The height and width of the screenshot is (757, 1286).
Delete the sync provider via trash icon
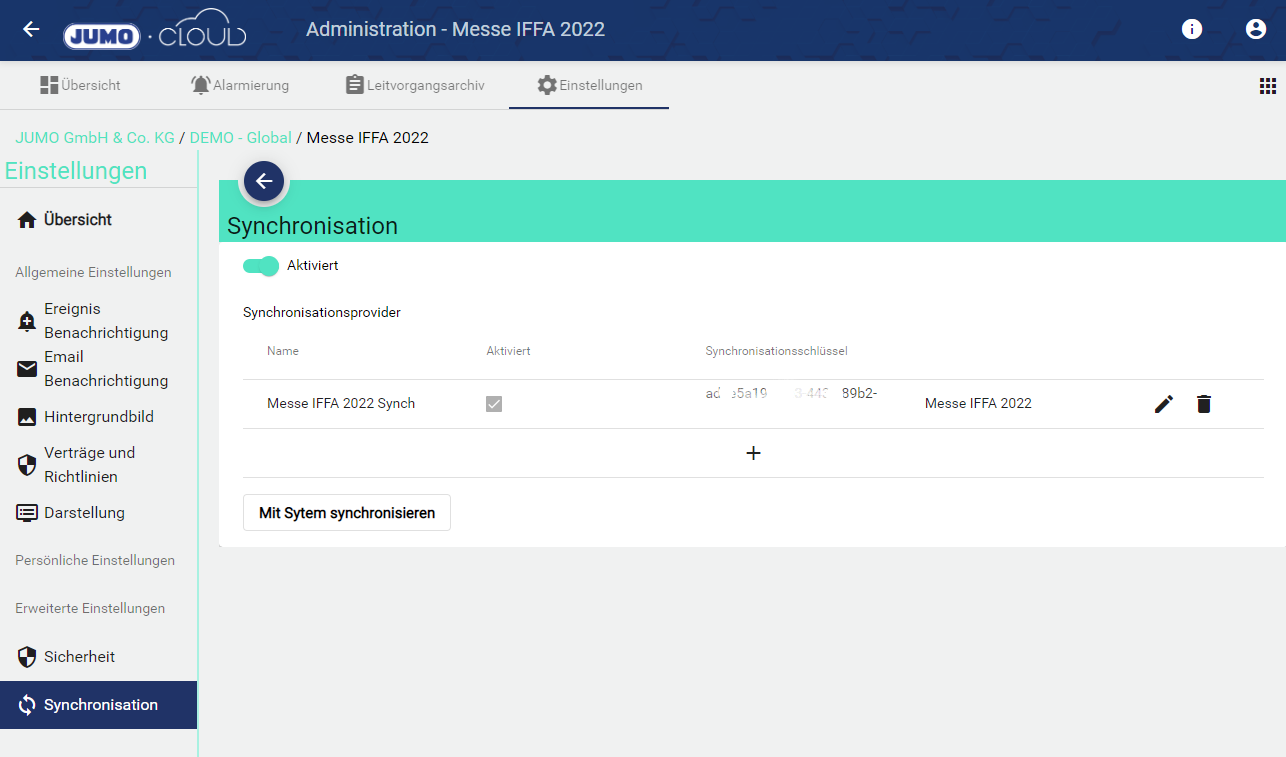point(1204,404)
